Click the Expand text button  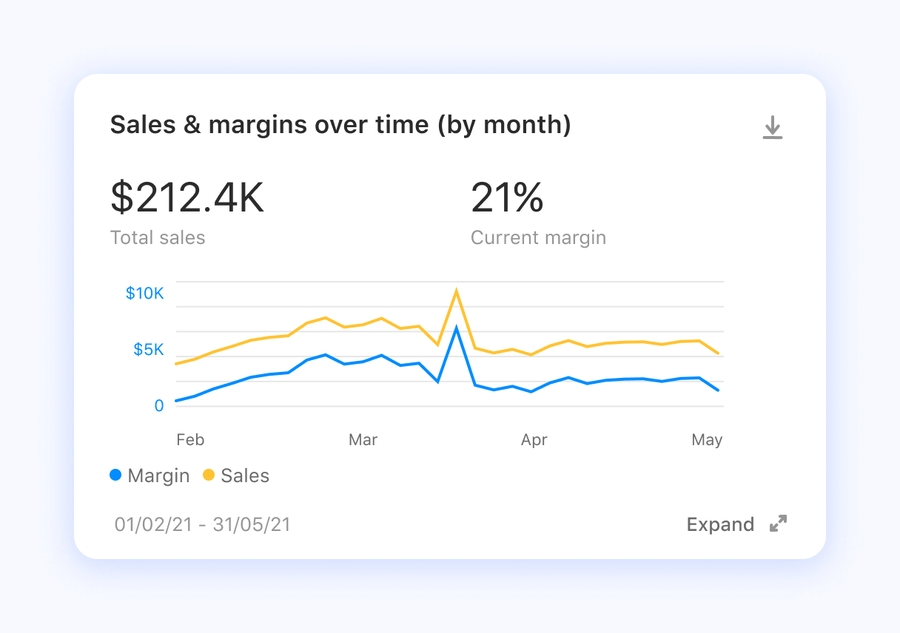pos(720,524)
